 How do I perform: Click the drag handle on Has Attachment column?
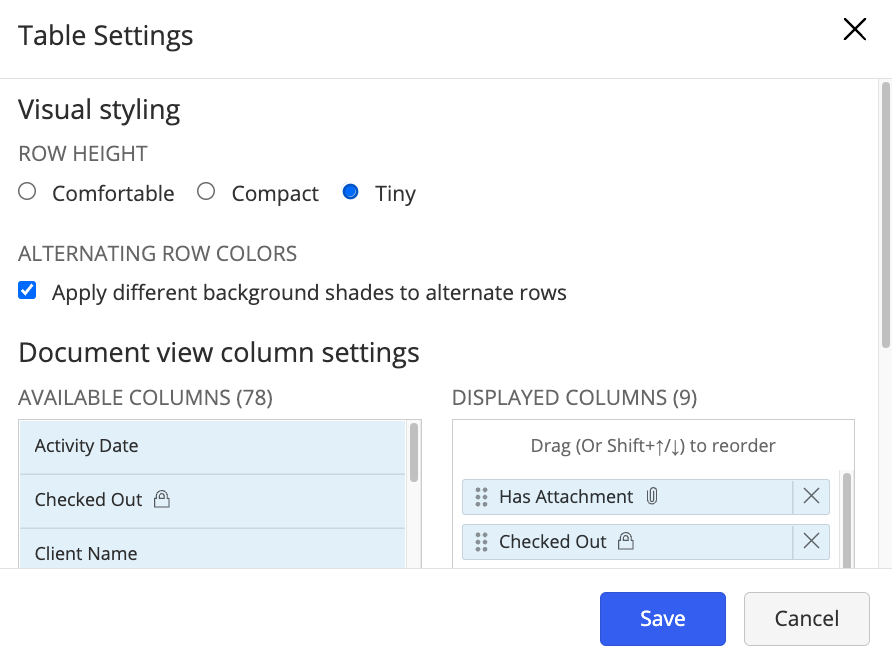point(481,497)
